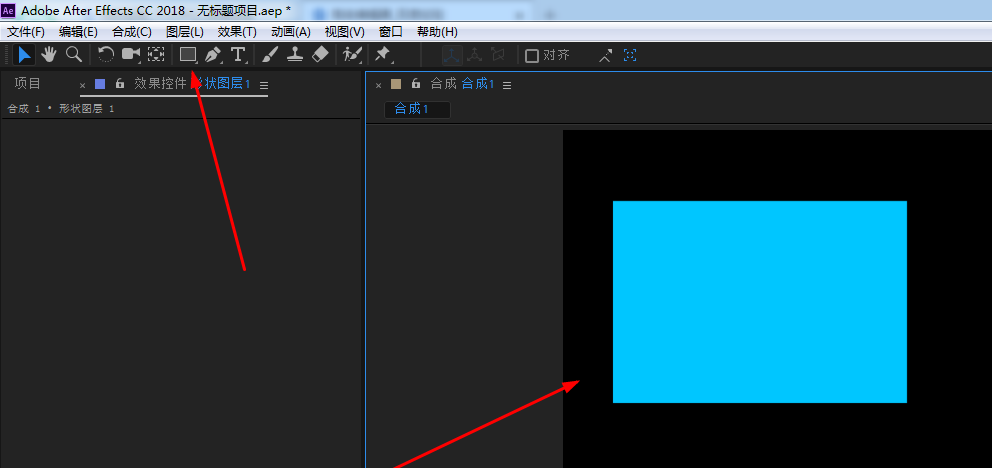Toggle lock on the effect controls panel
992x468 pixels.
120,84
